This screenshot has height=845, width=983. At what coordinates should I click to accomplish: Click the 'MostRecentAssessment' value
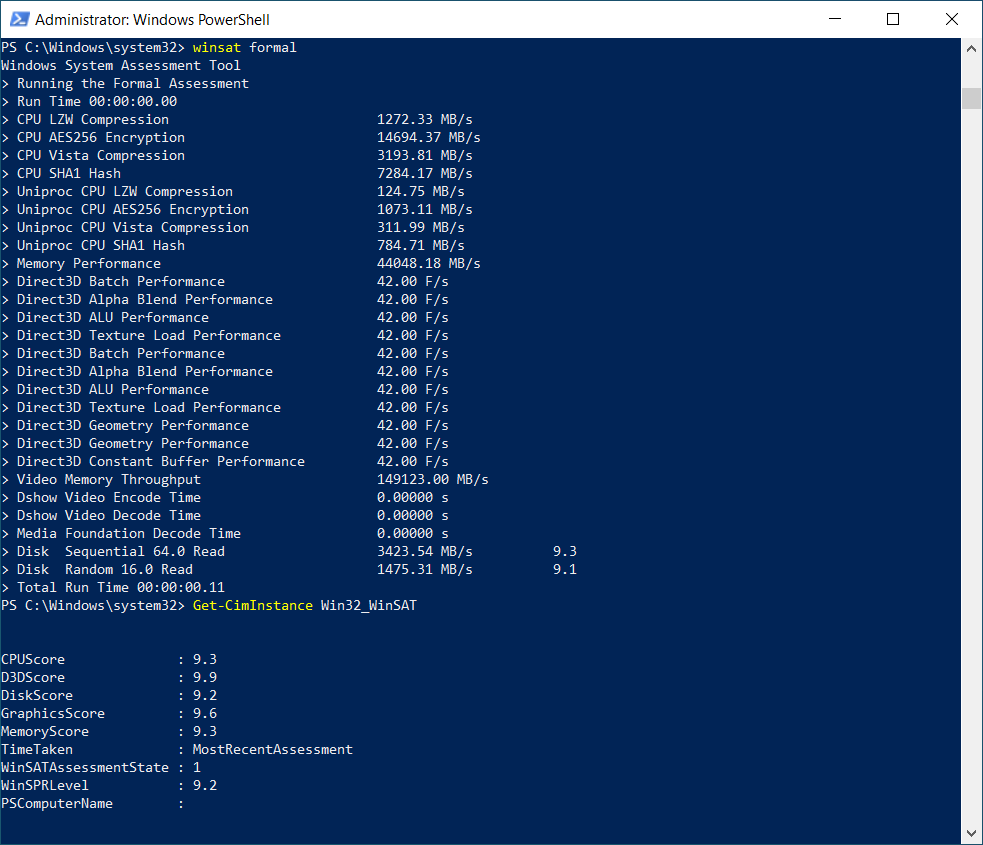273,750
